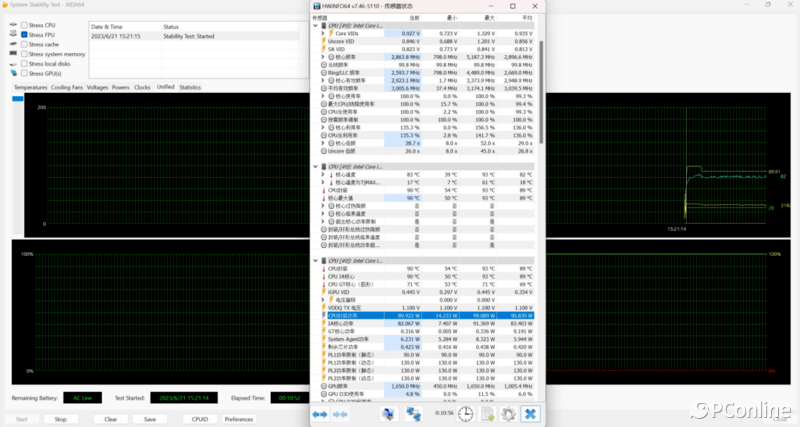This screenshot has width=800, height=427.
Task: Click lightning icon beside iGPU VID
Action: click(323, 292)
